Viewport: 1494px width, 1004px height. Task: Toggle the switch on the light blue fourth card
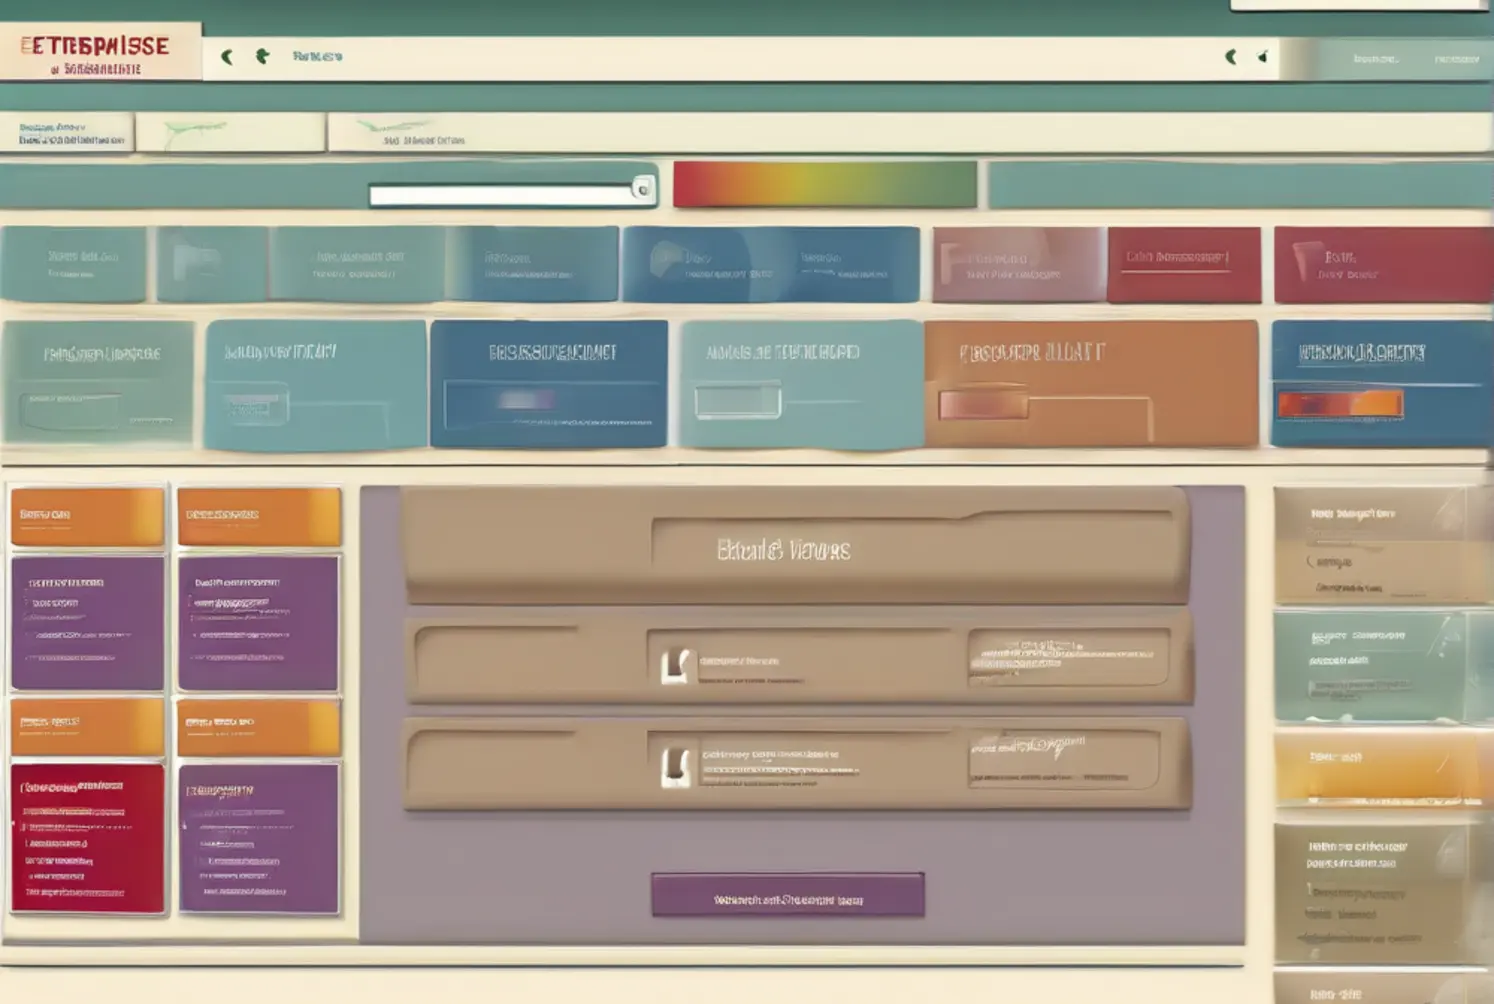pos(738,401)
